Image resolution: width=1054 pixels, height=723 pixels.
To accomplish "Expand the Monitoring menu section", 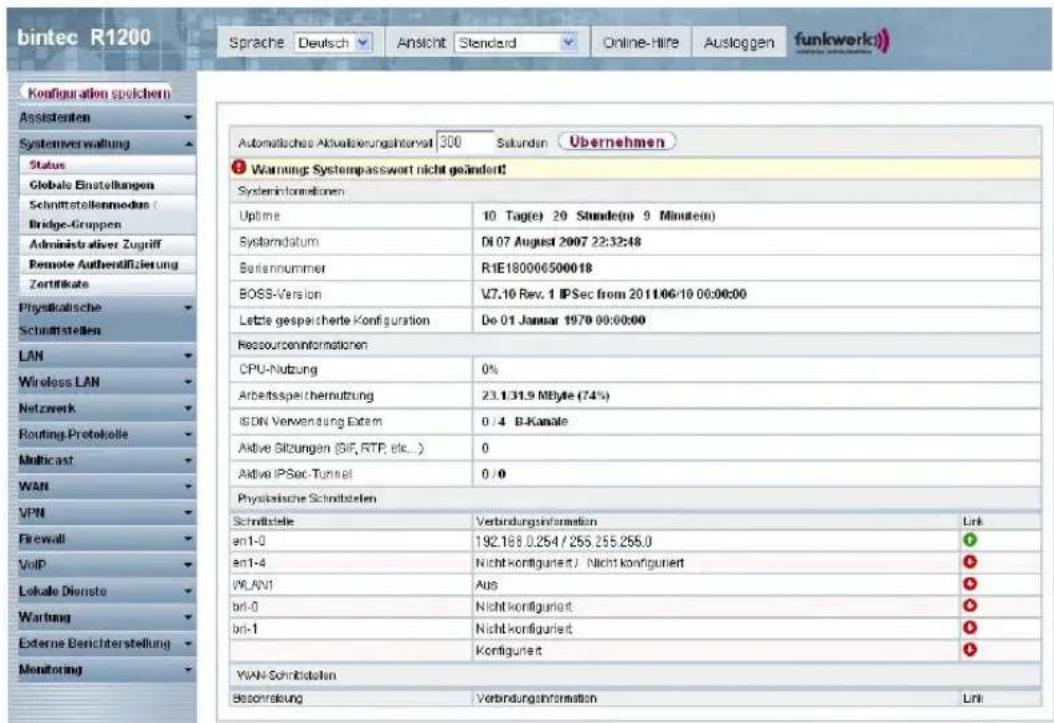I will tap(104, 670).
